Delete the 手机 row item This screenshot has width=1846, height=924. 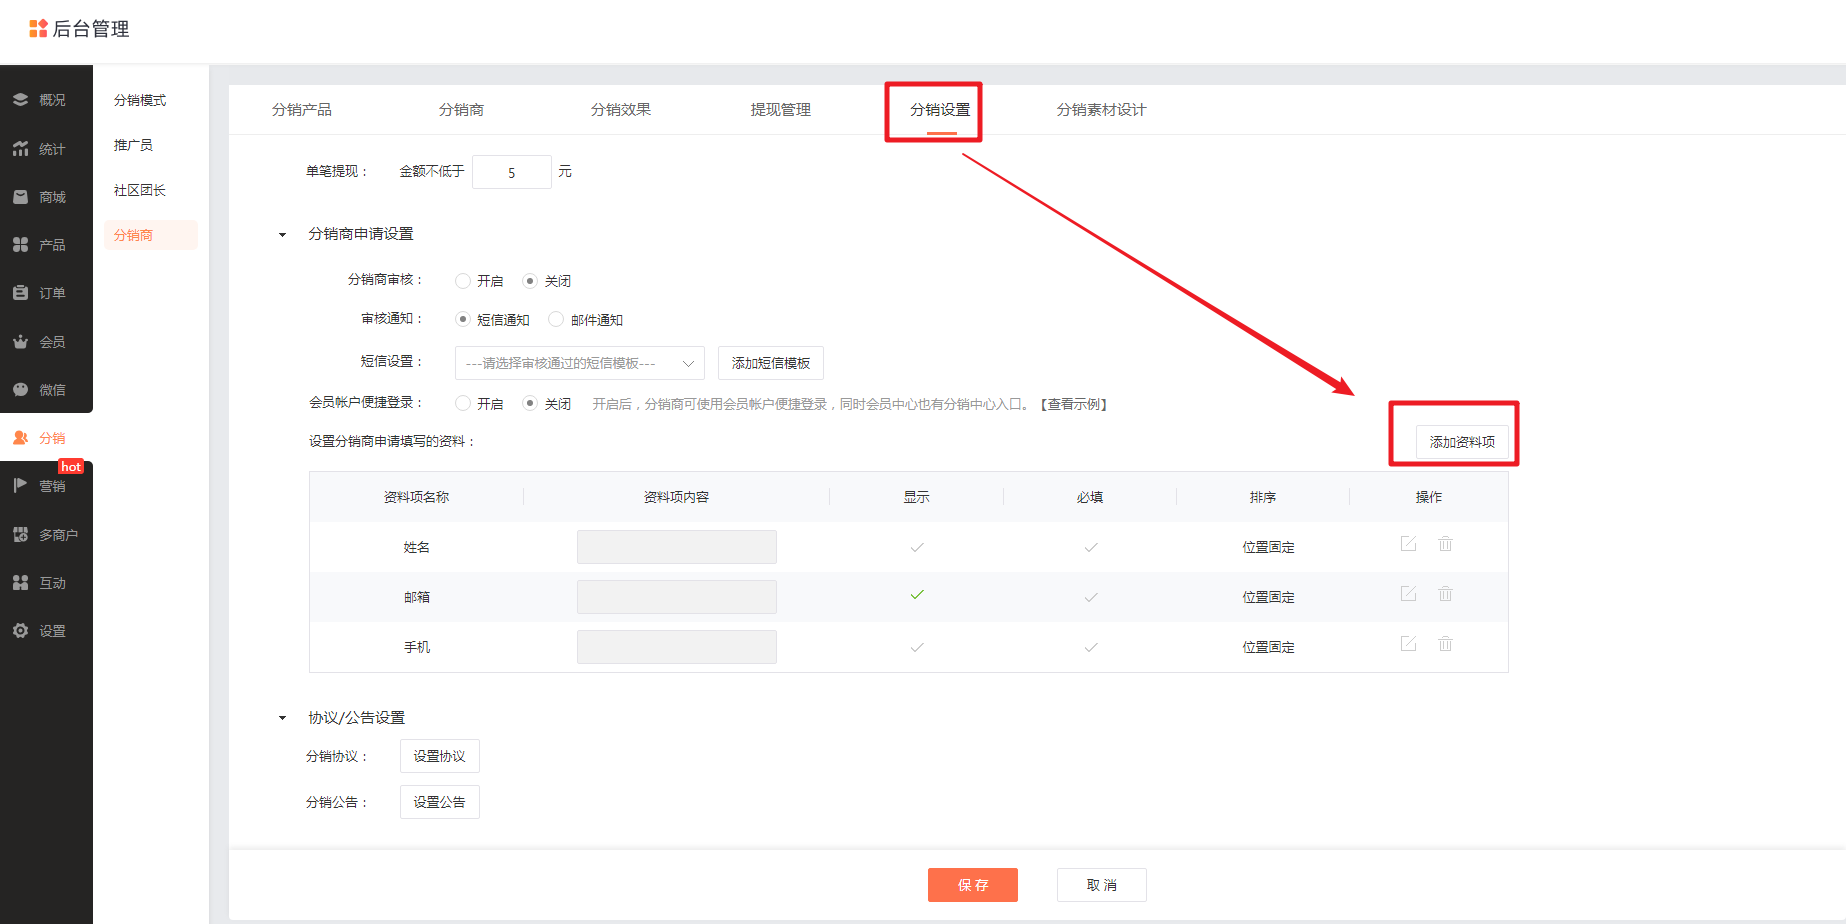coord(1445,644)
